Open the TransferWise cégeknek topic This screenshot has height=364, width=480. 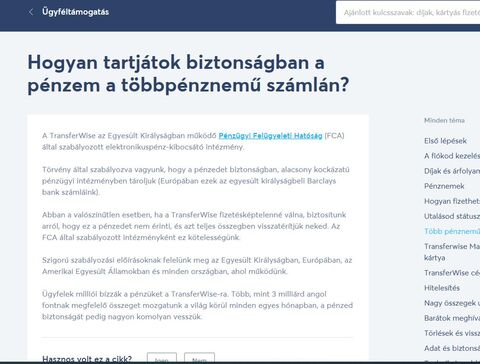click(x=452, y=273)
